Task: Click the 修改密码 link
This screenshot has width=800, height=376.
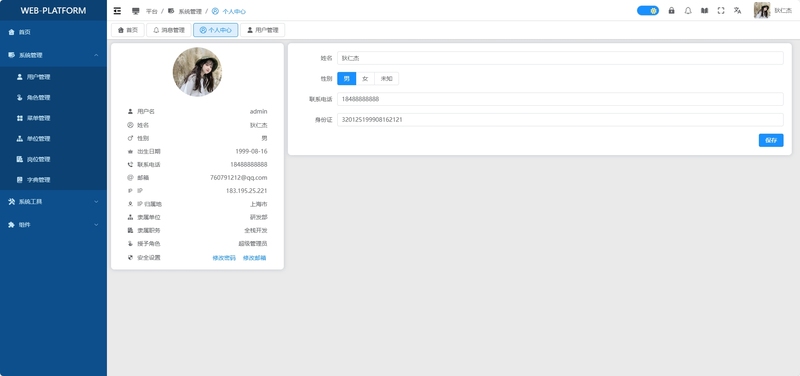Action: pyautogui.click(x=224, y=258)
